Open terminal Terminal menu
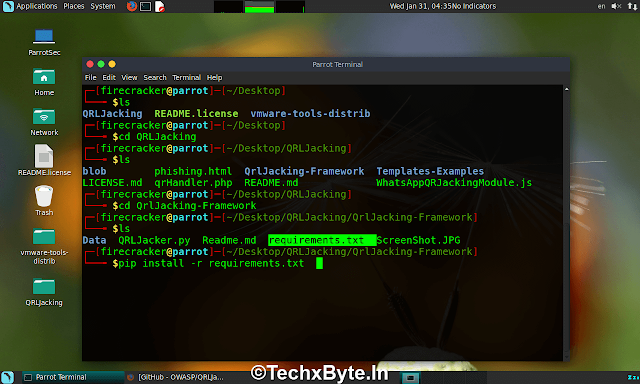640x384 pixels. click(186, 78)
